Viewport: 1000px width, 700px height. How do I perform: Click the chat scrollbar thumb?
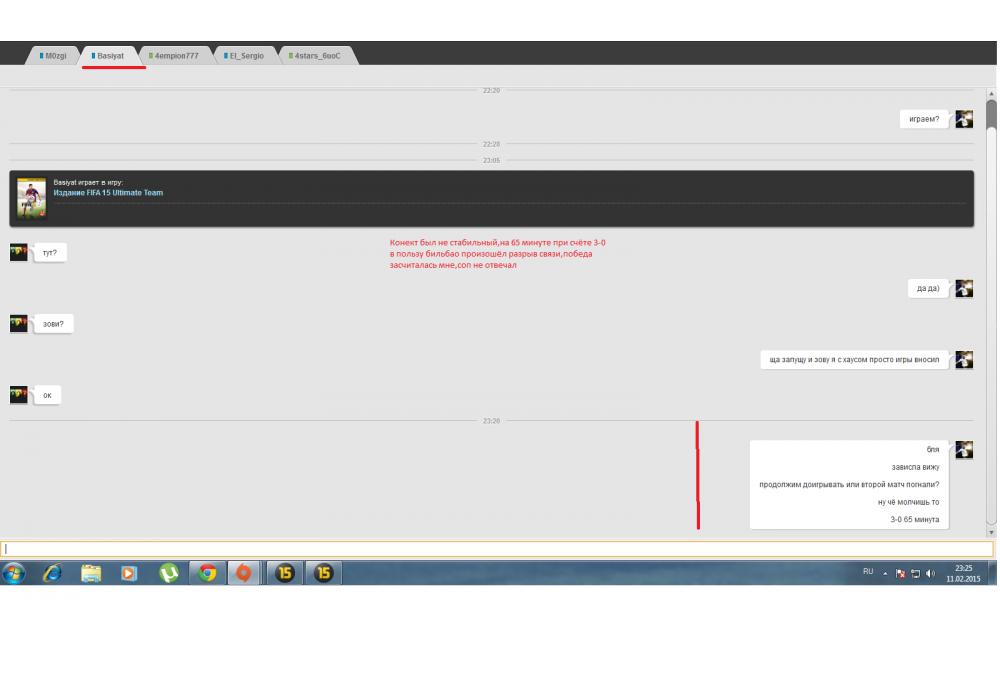[x=991, y=115]
